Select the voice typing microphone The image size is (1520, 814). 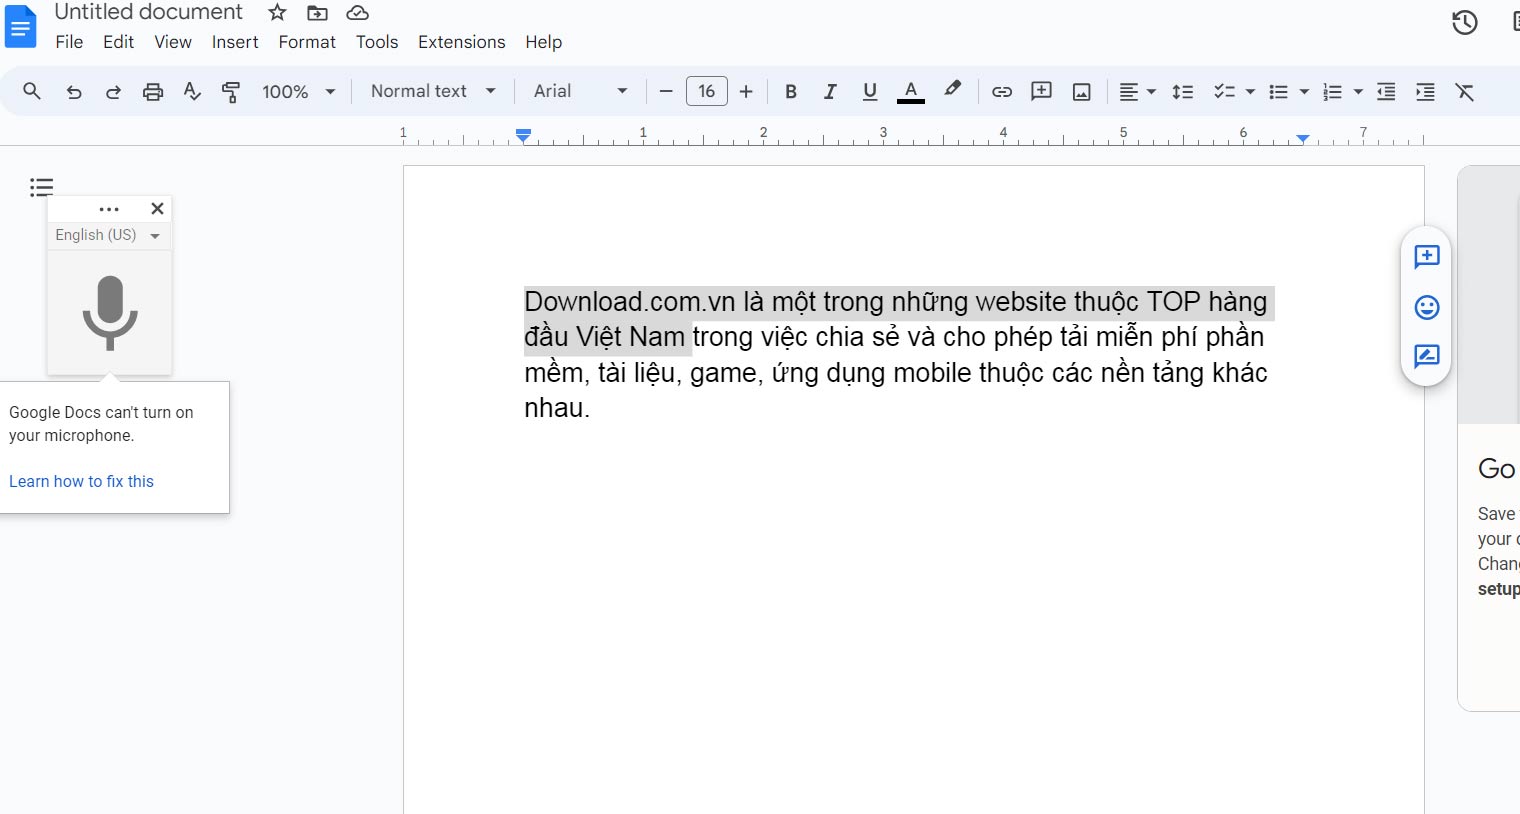click(x=110, y=312)
